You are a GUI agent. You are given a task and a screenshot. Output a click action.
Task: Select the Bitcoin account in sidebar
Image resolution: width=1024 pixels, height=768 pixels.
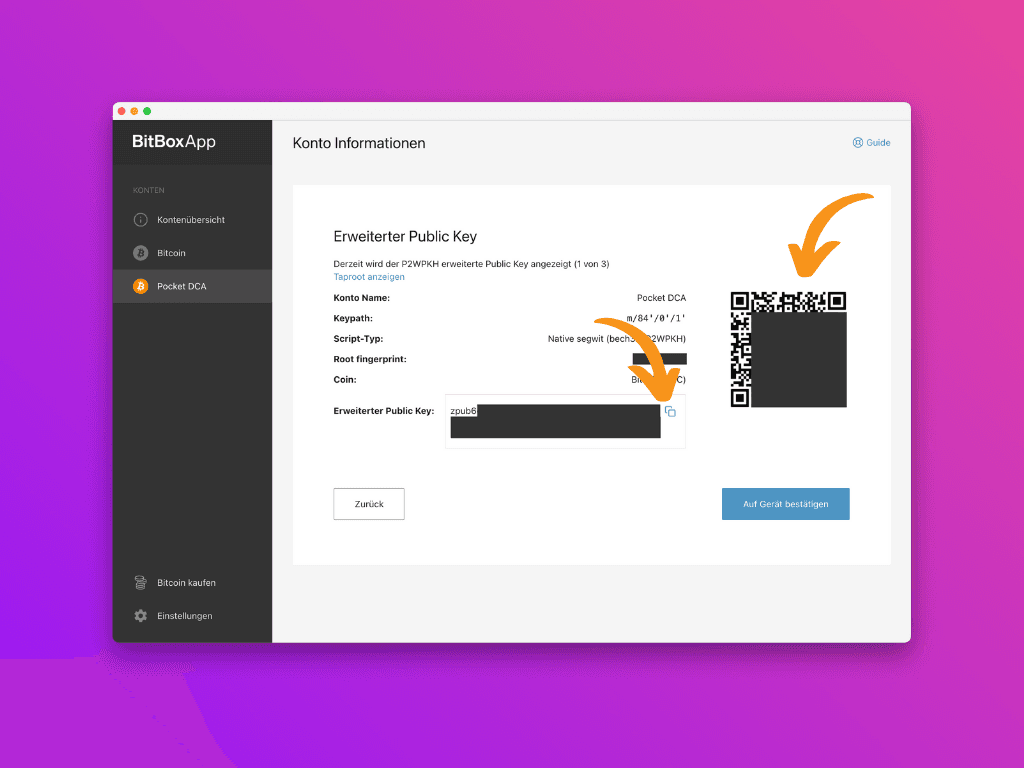click(x=193, y=253)
